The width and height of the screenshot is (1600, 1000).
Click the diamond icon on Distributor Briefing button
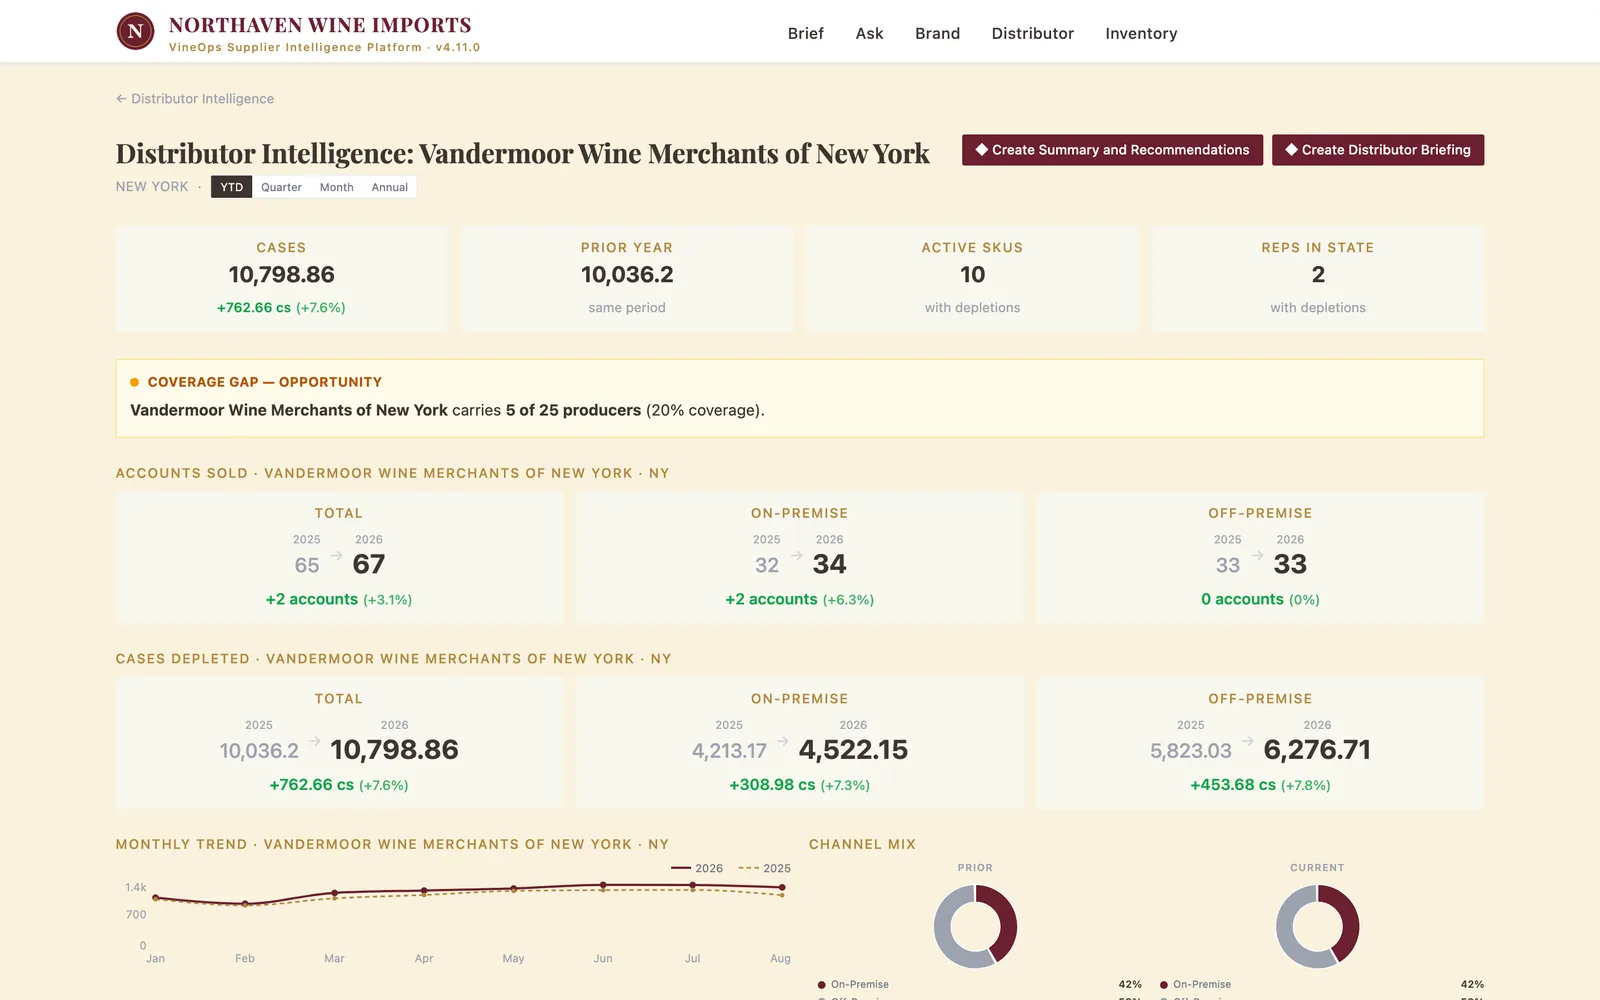[1292, 150]
